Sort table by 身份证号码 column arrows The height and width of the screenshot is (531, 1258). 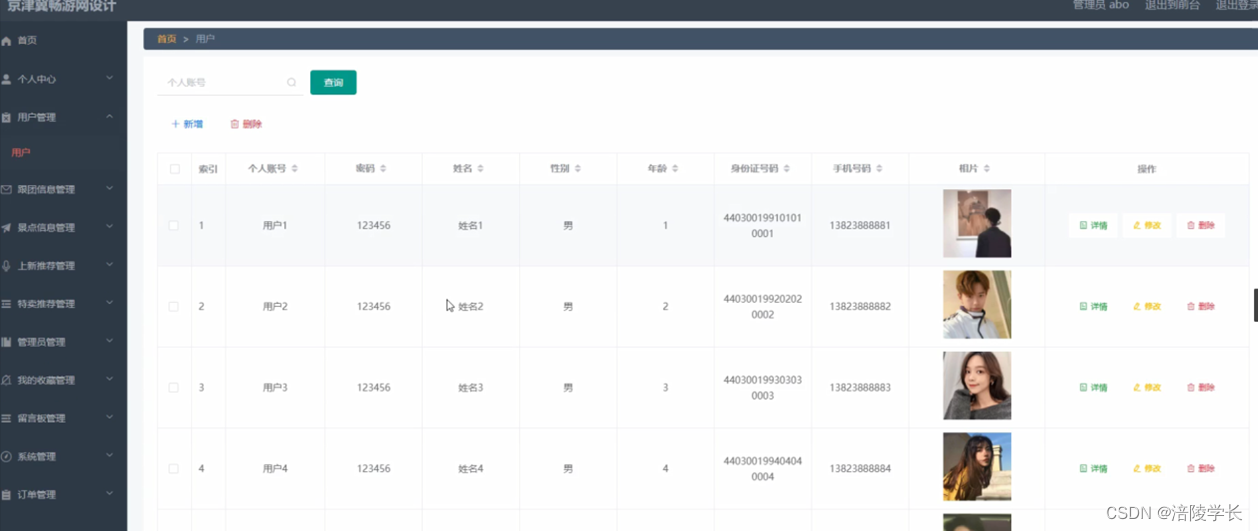[787, 169]
